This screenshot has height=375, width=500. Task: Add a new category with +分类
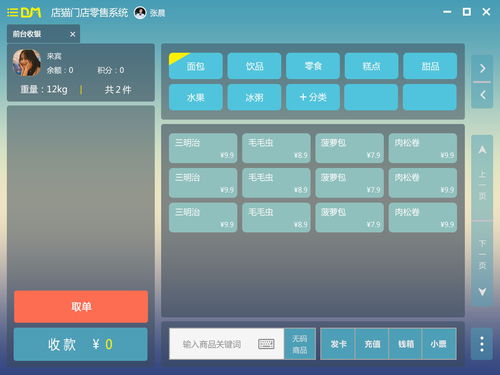(313, 97)
